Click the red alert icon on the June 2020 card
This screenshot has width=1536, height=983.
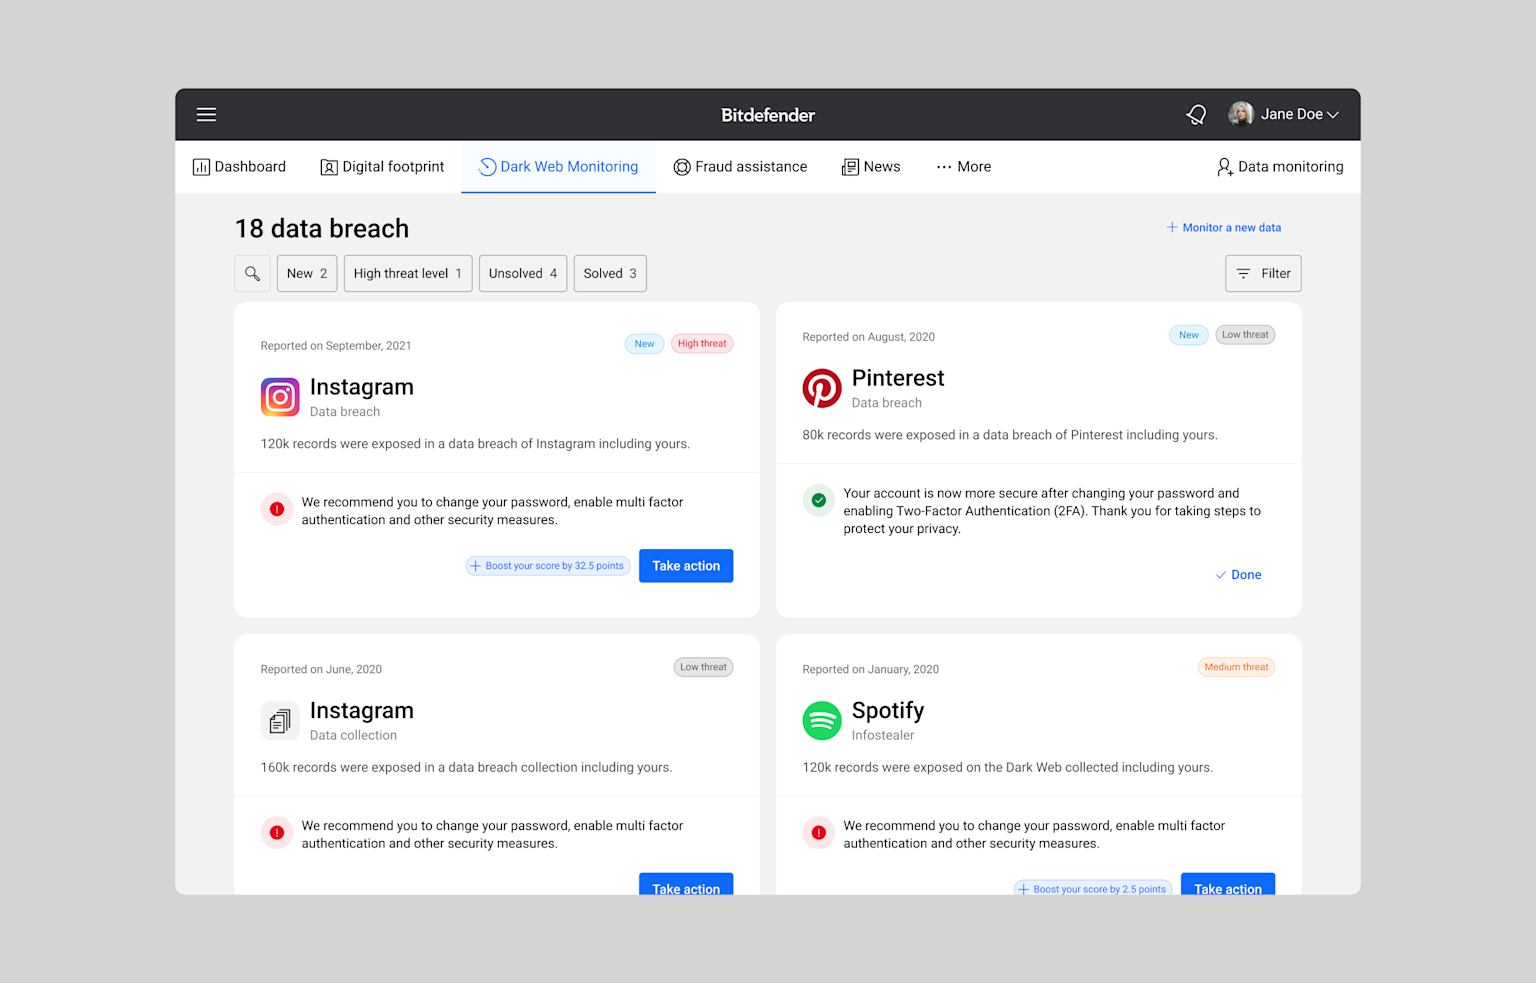point(277,832)
